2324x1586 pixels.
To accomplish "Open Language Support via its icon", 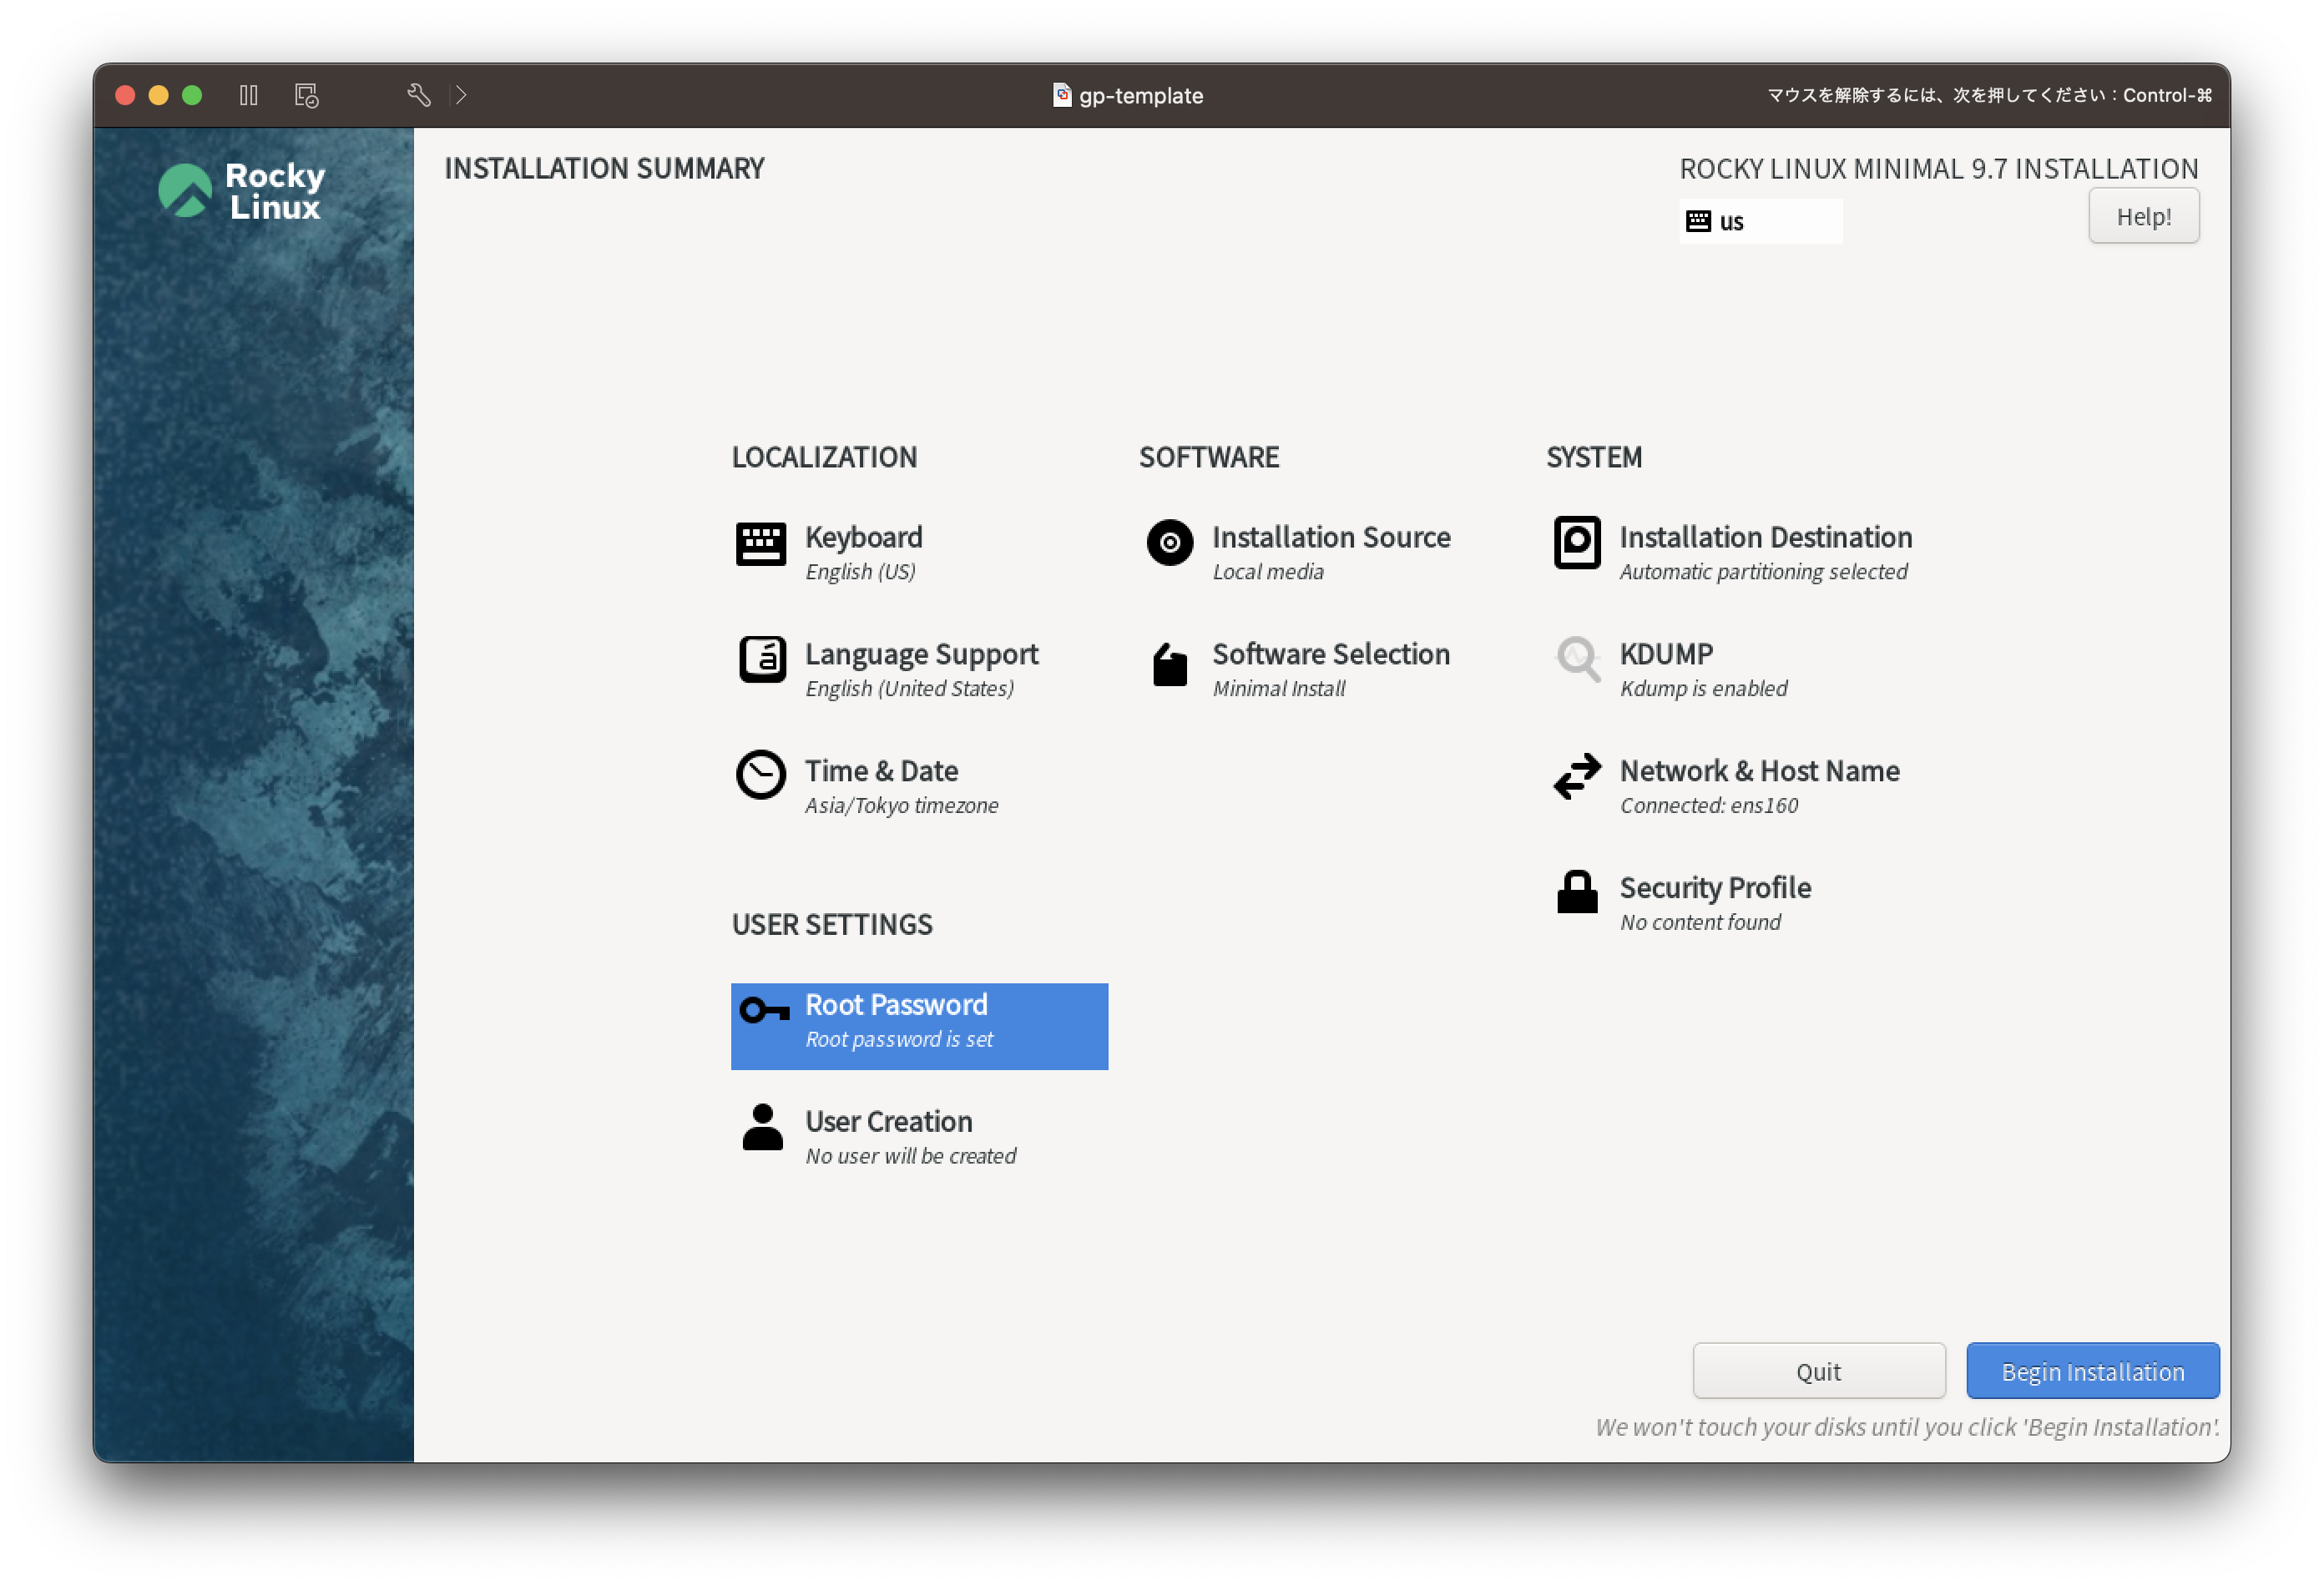I will point(762,660).
